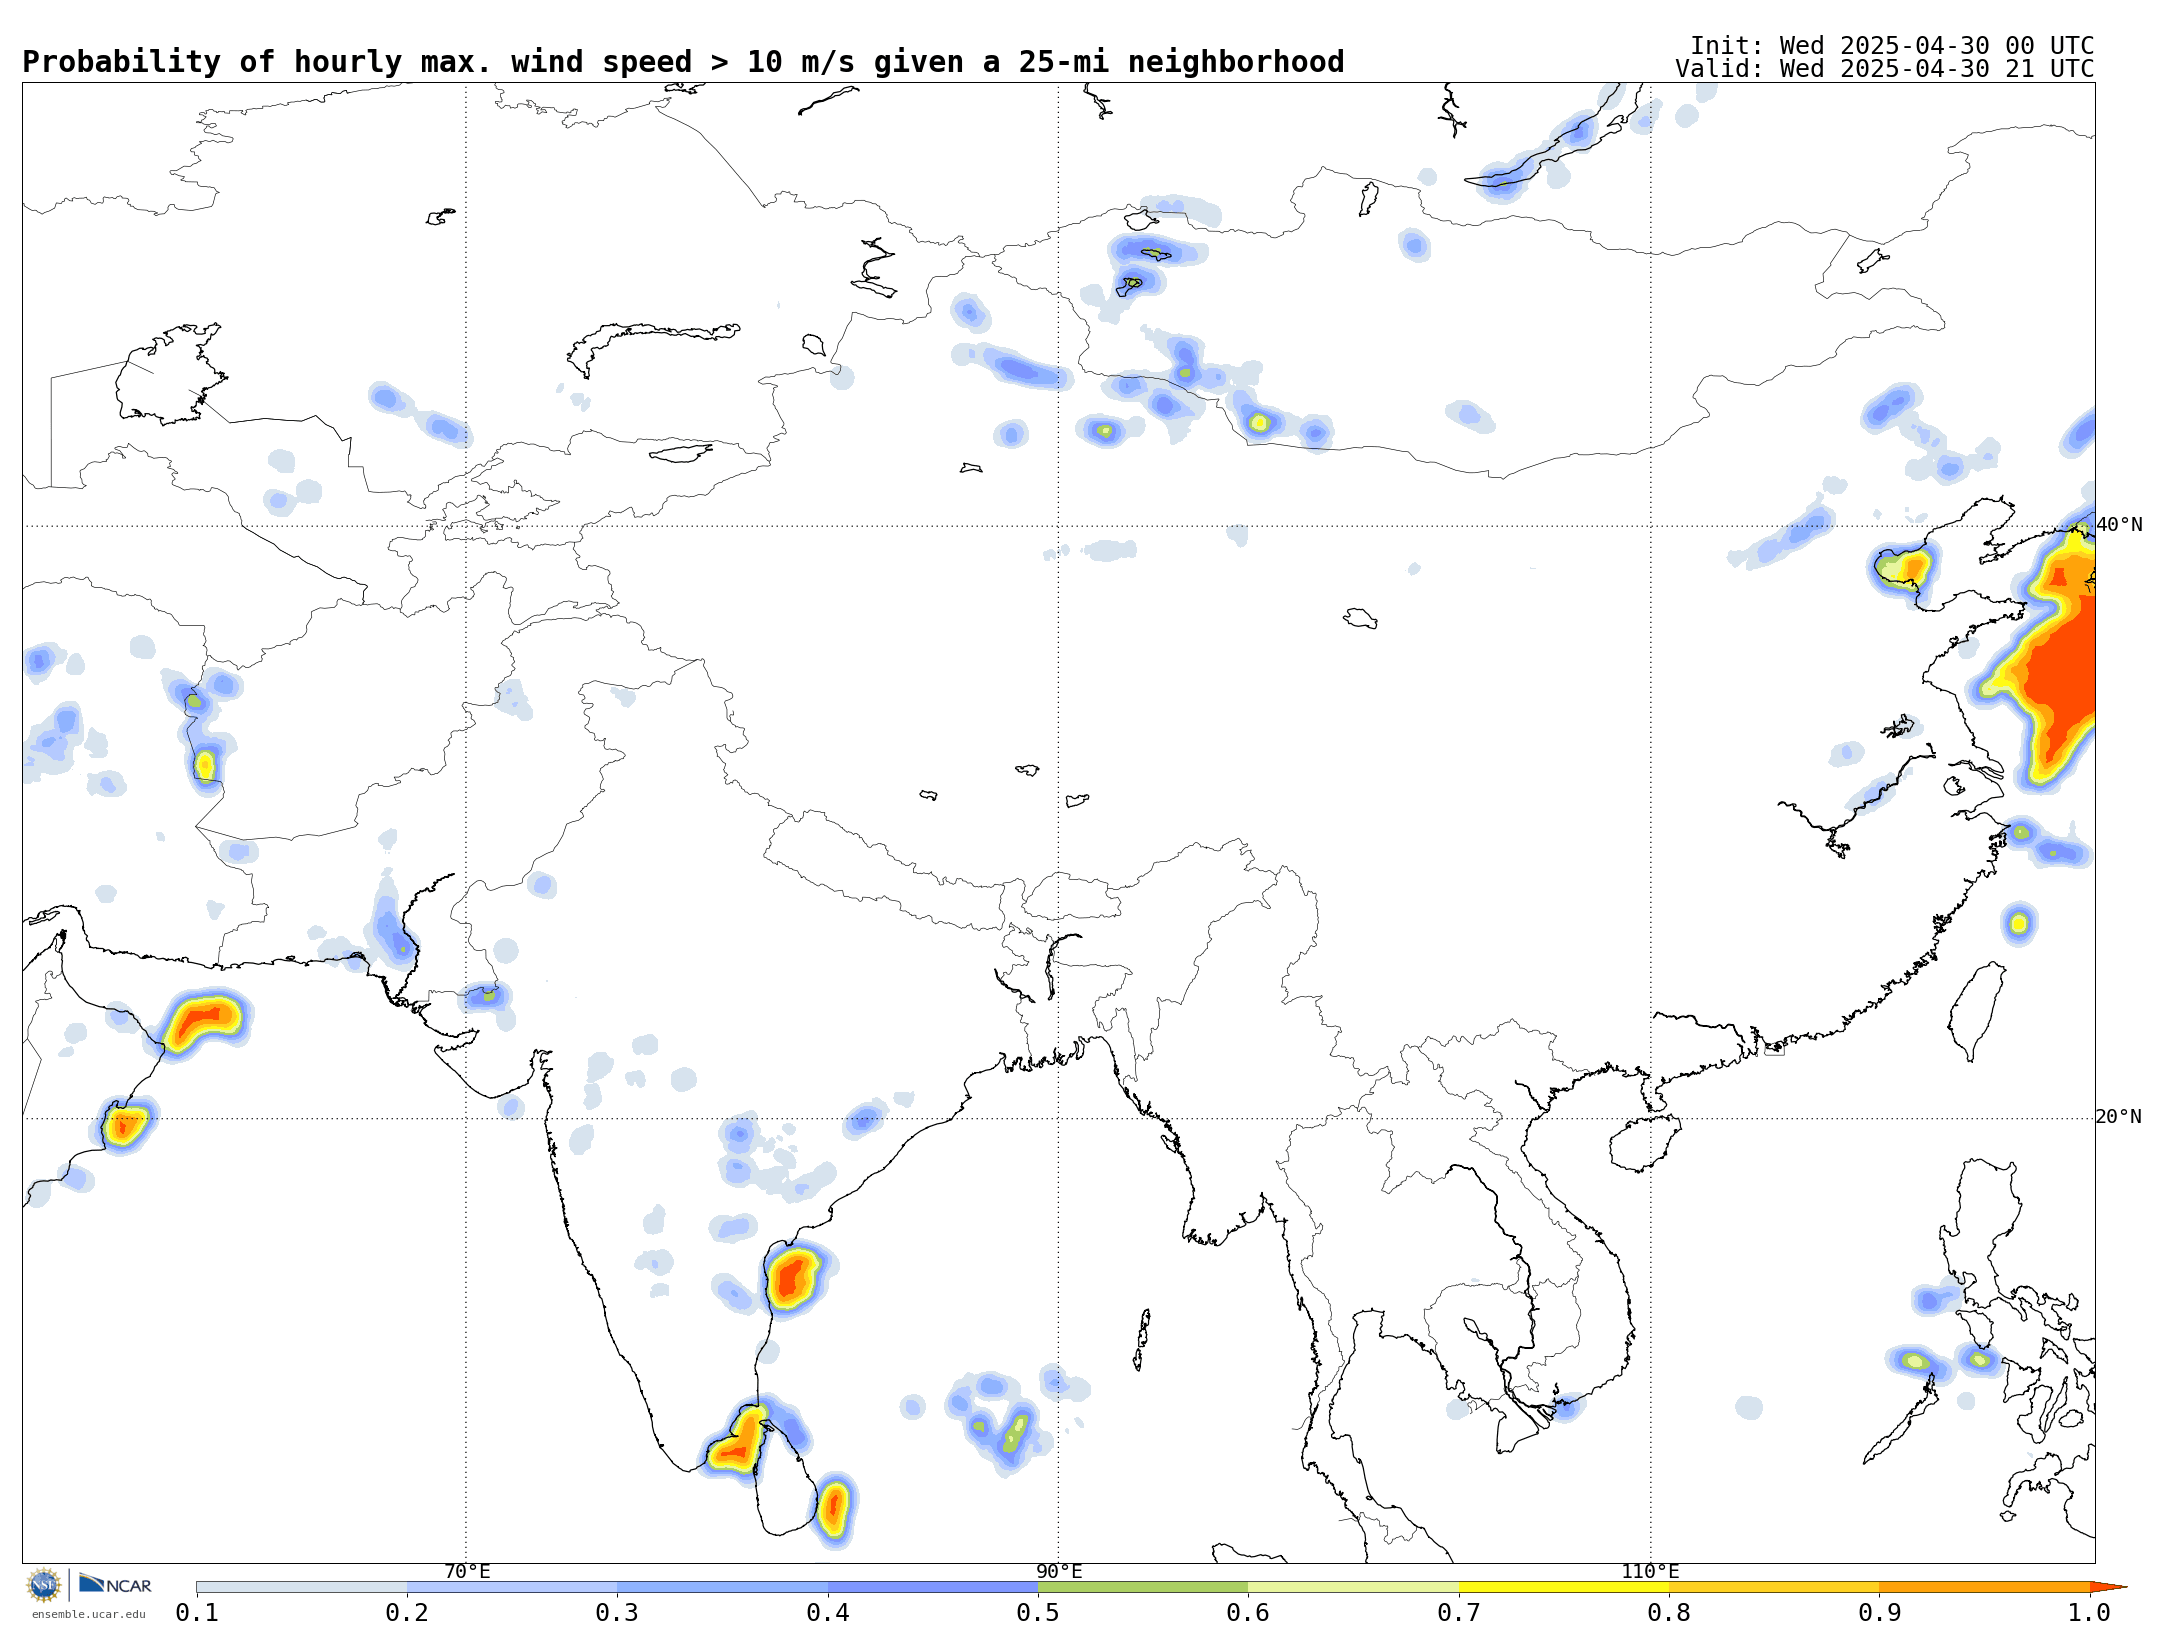The width and height of the screenshot is (2160, 1626).
Task: Click the 90°E longitude label
Action: click(1059, 1571)
